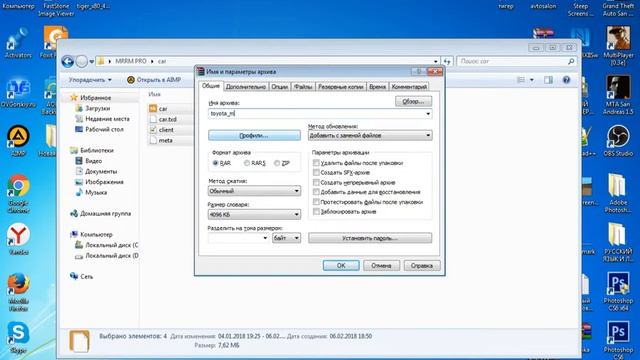Click the Отмена cancel button
This screenshot has width=640, height=360.
[x=381, y=265]
